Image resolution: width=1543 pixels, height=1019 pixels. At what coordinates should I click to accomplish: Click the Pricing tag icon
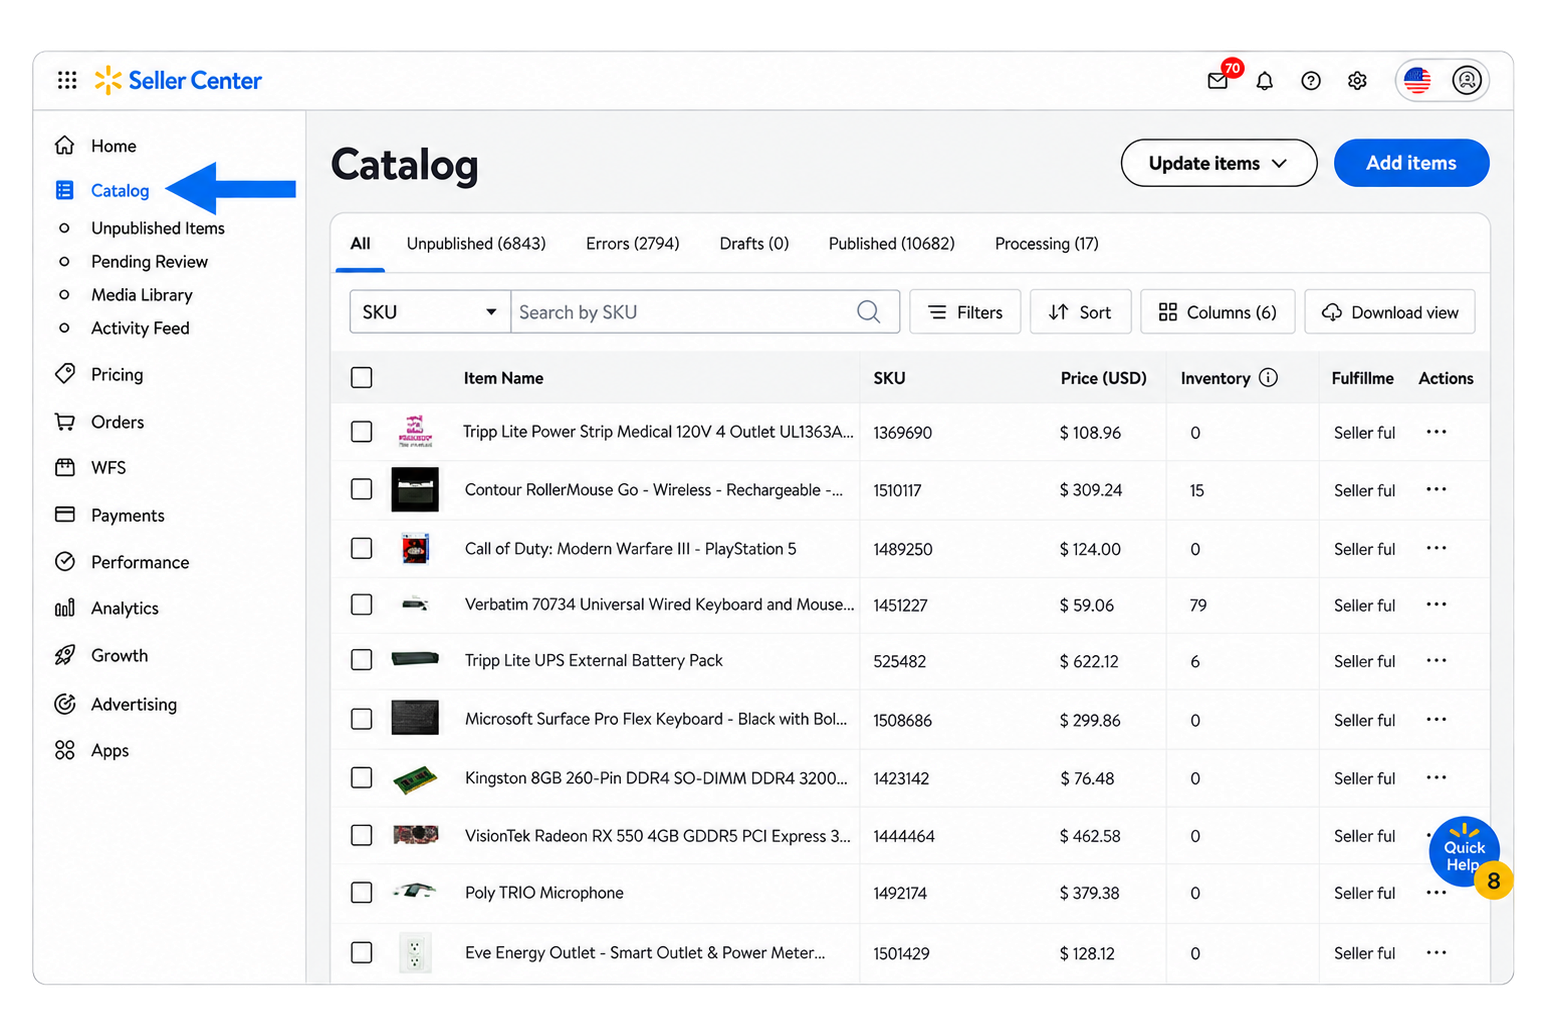click(x=65, y=374)
